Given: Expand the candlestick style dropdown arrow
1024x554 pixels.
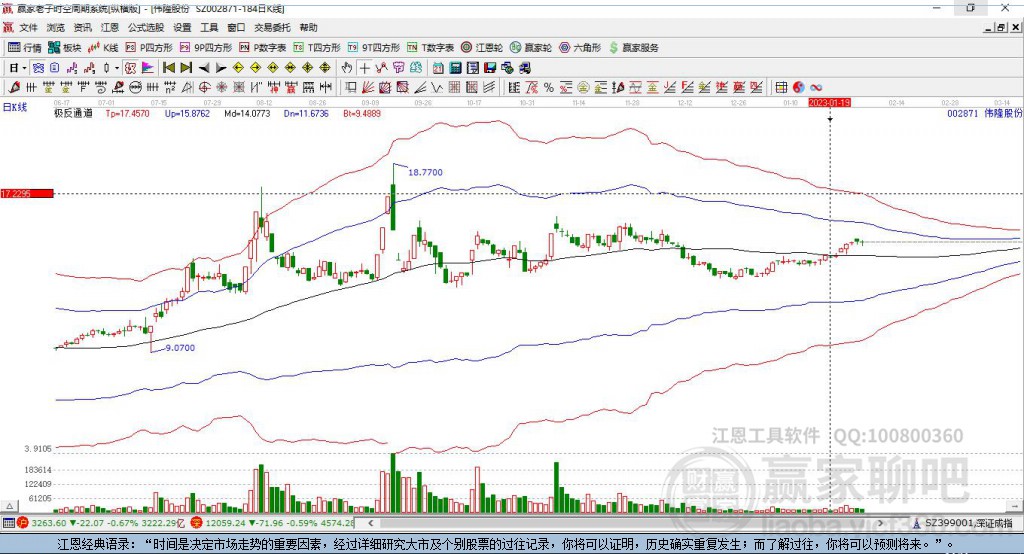Looking at the screenshot, I should click(117, 68).
